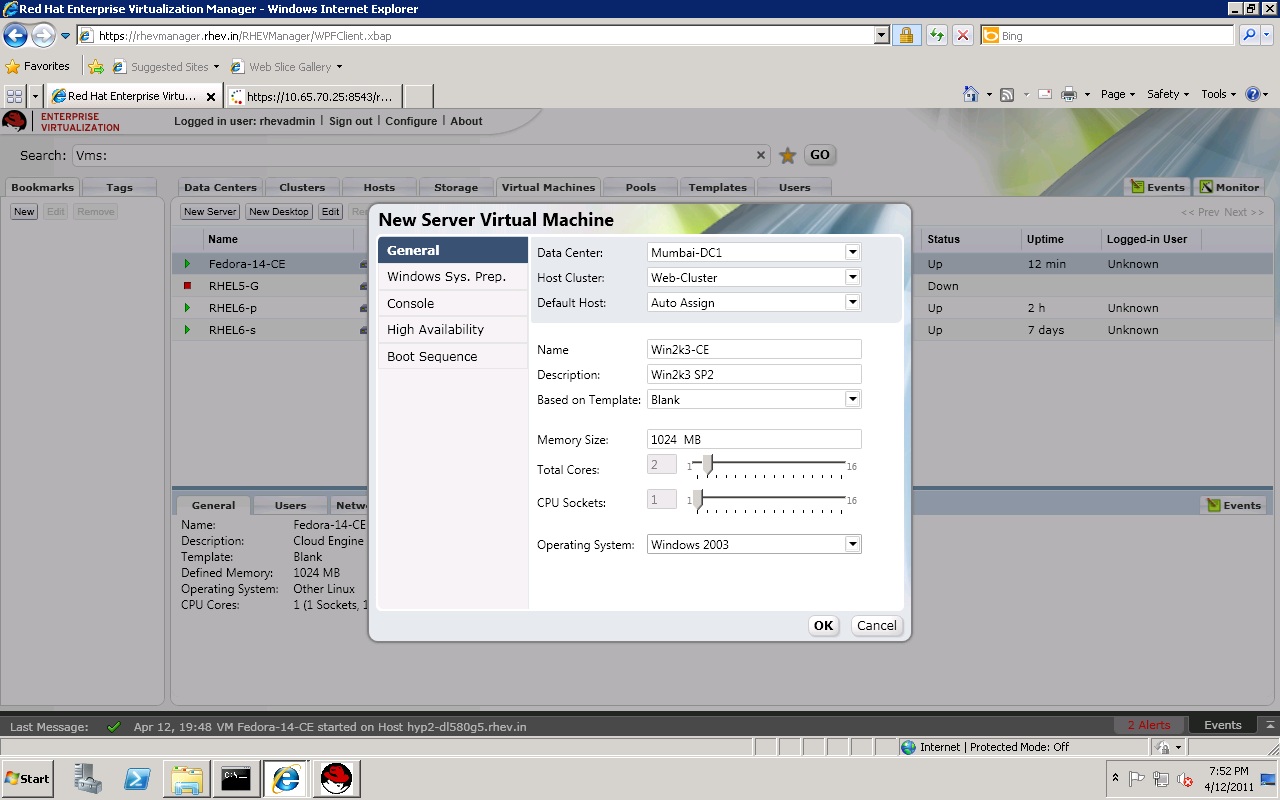The width and height of the screenshot is (1280, 800).
Task: Click the Favorites star icon
Action: pyautogui.click(x=13, y=67)
